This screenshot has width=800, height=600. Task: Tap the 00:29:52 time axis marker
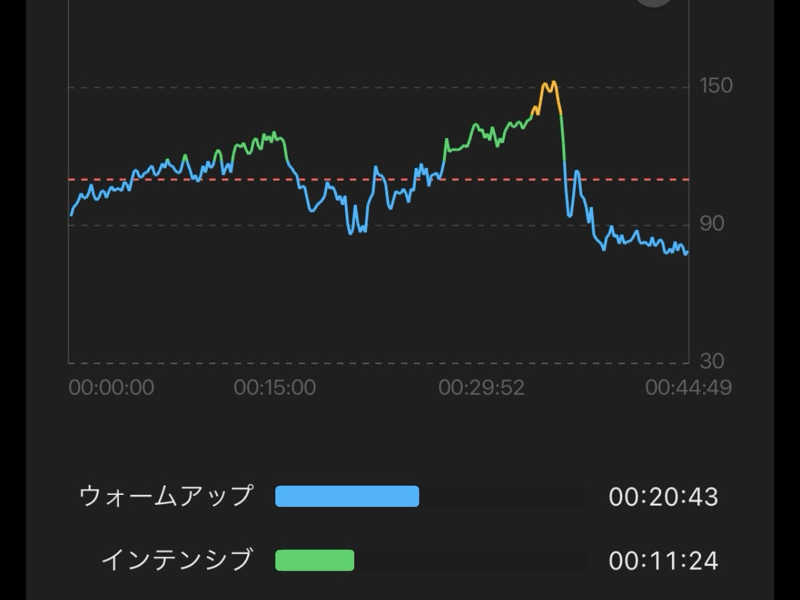(481, 387)
